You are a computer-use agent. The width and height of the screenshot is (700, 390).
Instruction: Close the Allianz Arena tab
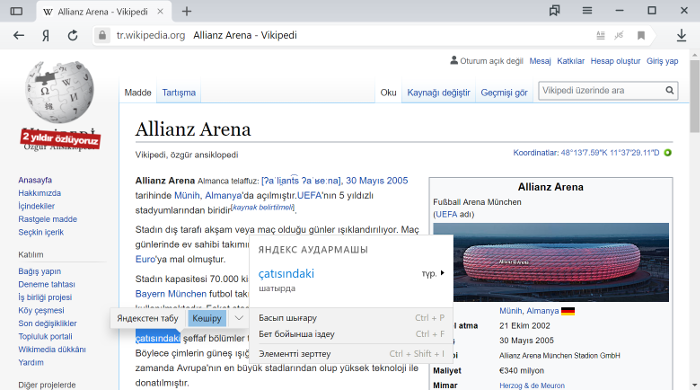click(x=160, y=12)
